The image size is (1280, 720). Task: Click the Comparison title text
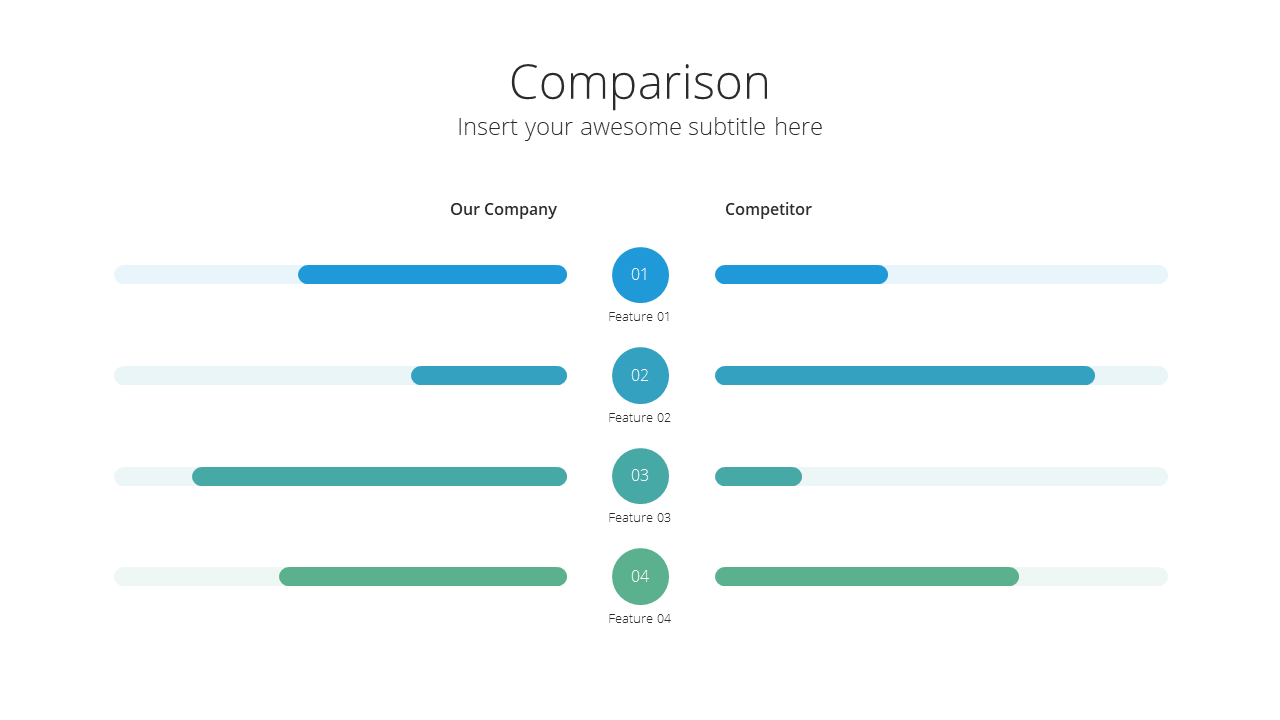pos(640,82)
